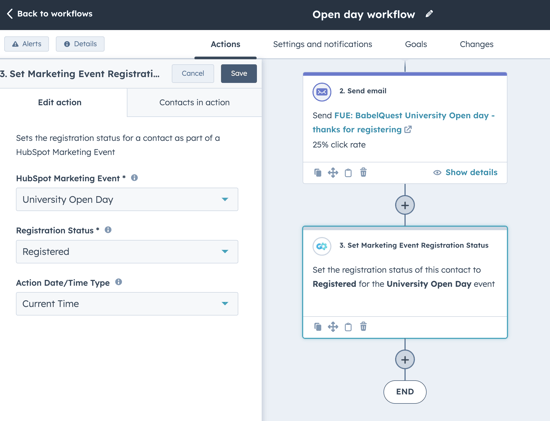Switch to Contacts in action tab

point(194,102)
